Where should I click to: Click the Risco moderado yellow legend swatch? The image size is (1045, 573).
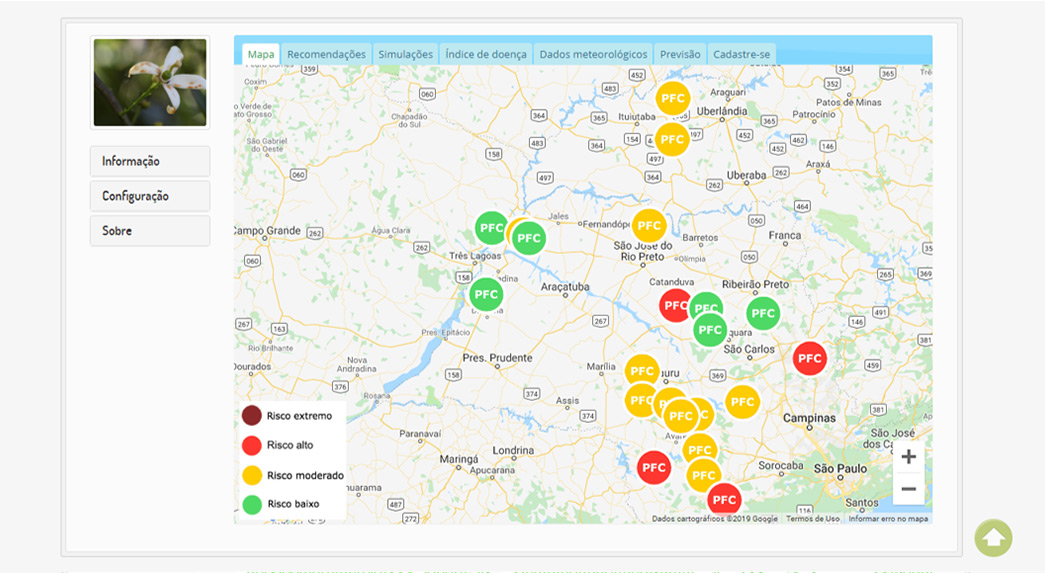(x=252, y=475)
